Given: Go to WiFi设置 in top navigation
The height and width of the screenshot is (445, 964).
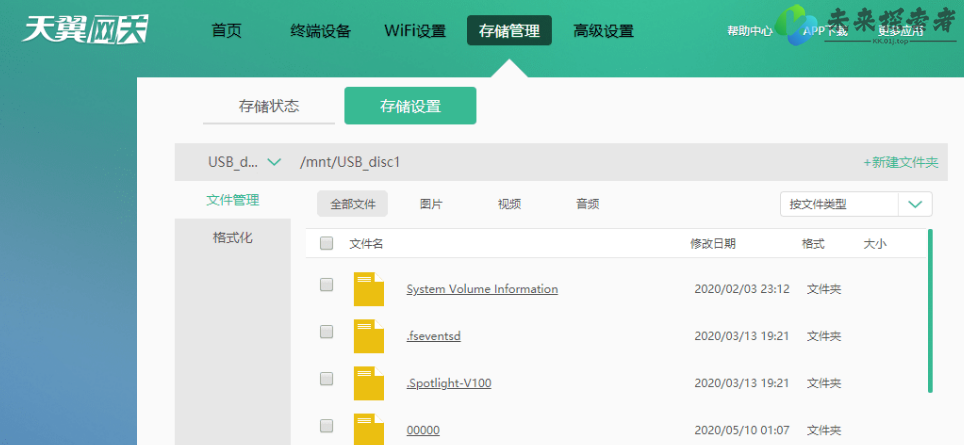Looking at the screenshot, I should tap(415, 31).
